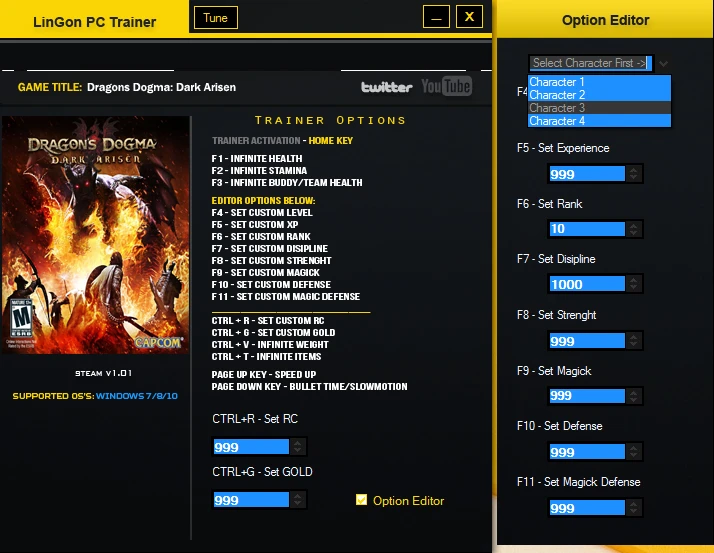Image resolution: width=714 pixels, height=553 pixels.
Task: Adjust the Set Magick spinner arrows
Action: pyautogui.click(x=633, y=395)
